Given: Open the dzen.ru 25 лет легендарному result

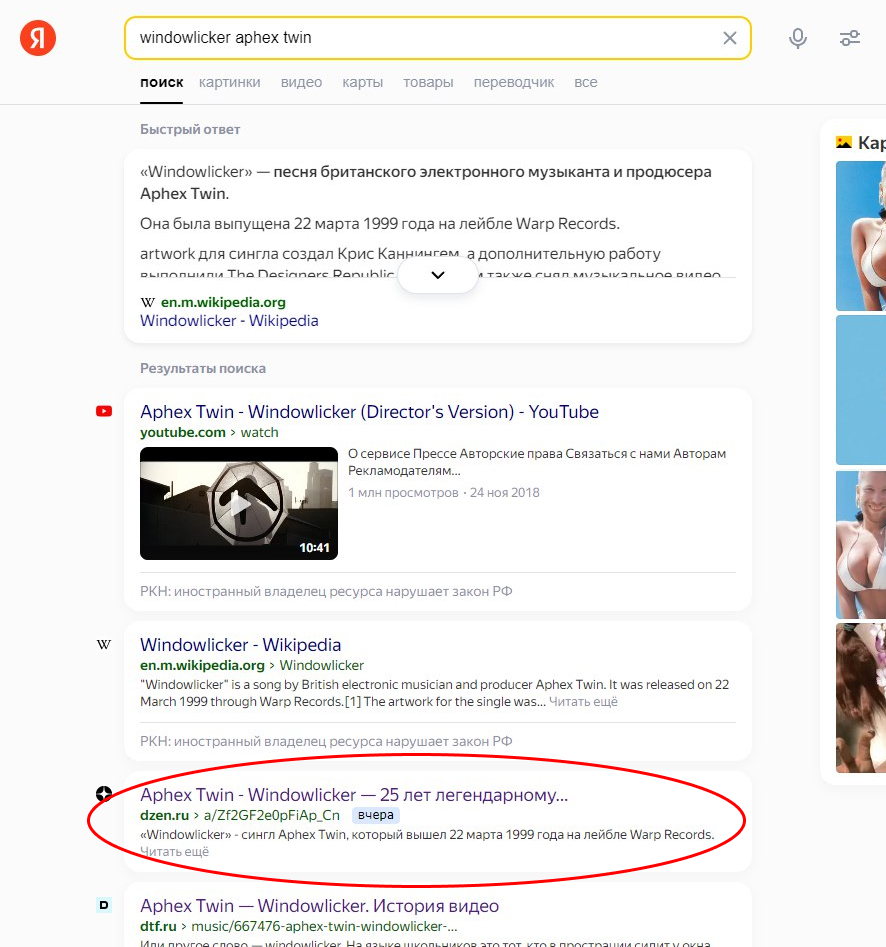Looking at the screenshot, I should tap(354, 795).
